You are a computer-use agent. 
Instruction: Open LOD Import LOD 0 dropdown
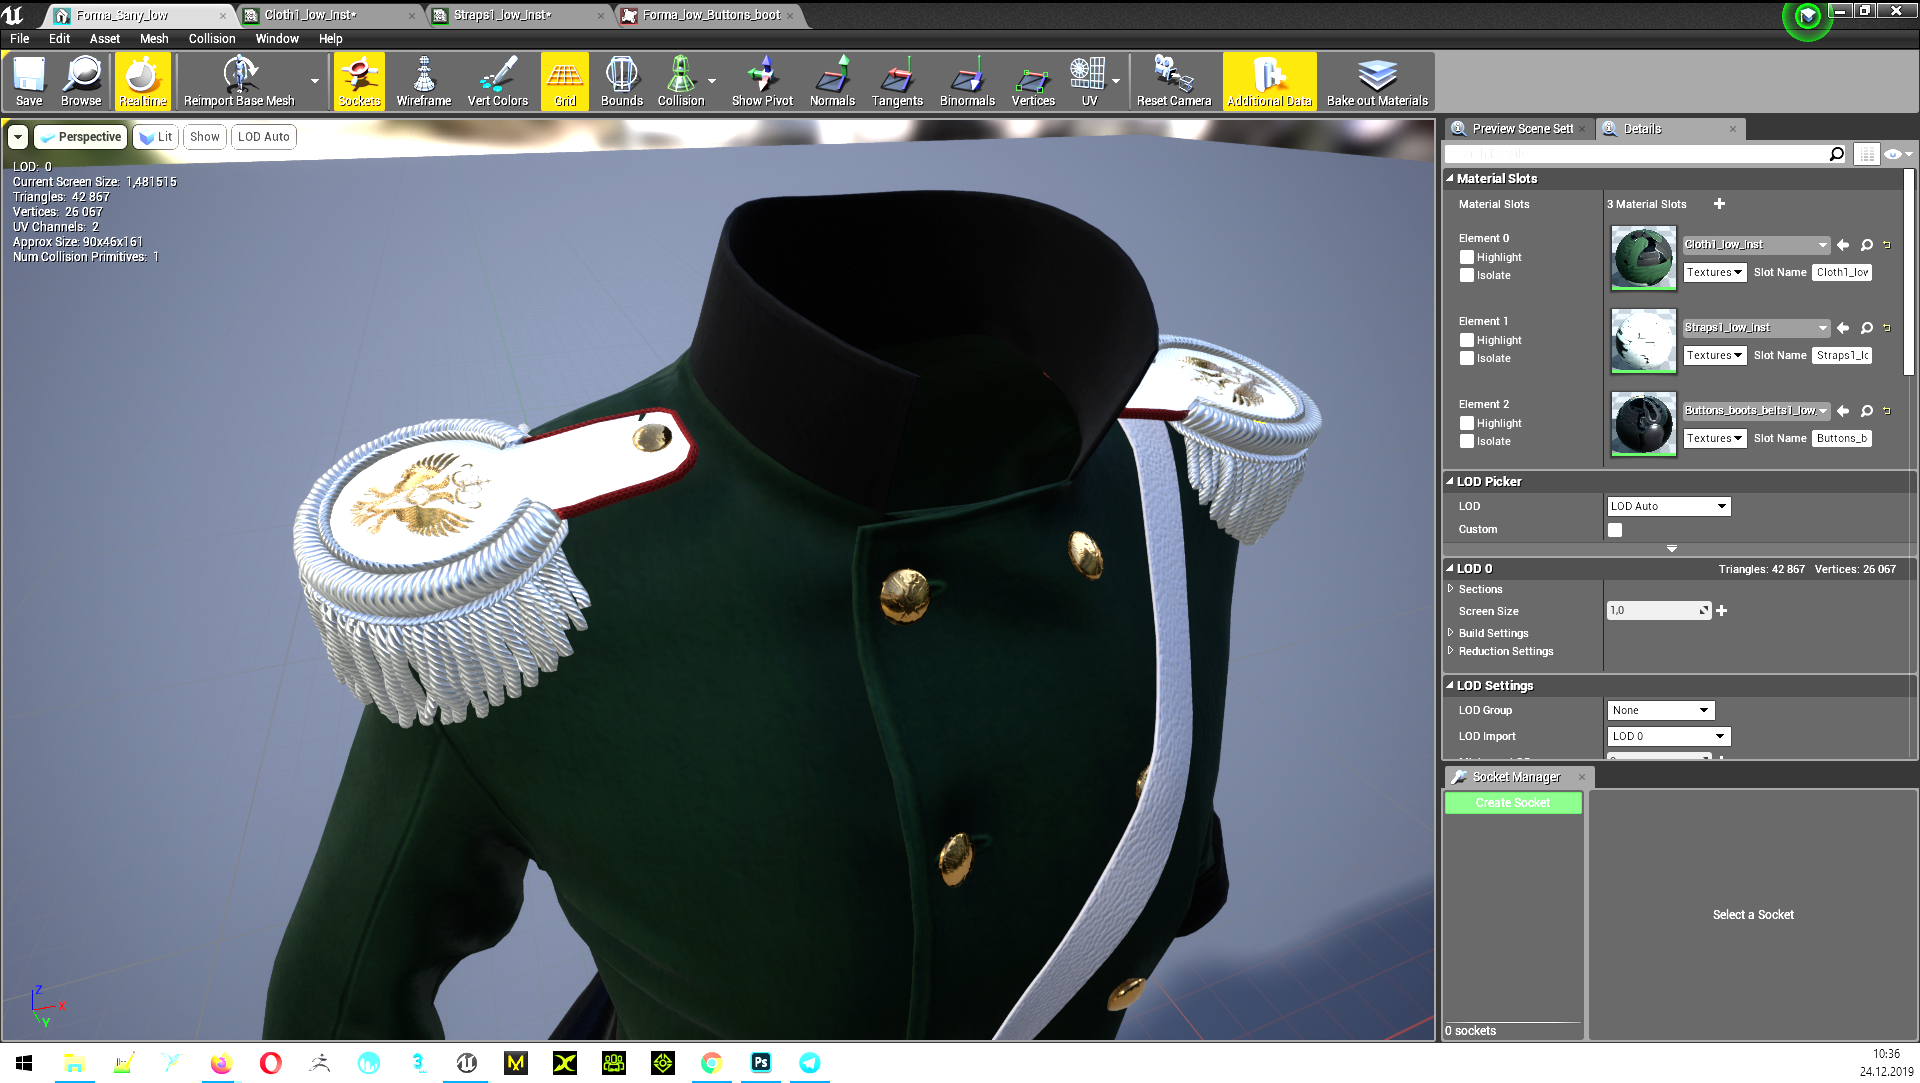point(1668,736)
